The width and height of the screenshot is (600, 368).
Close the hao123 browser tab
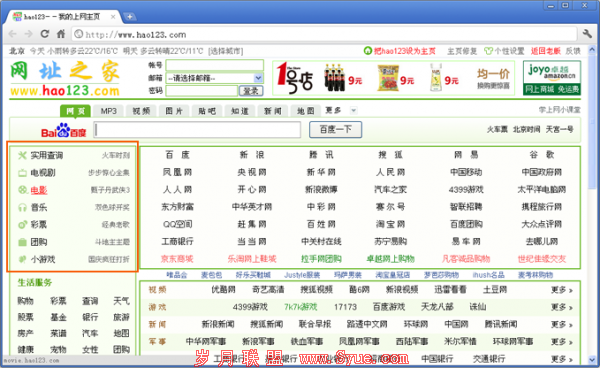click(x=113, y=17)
